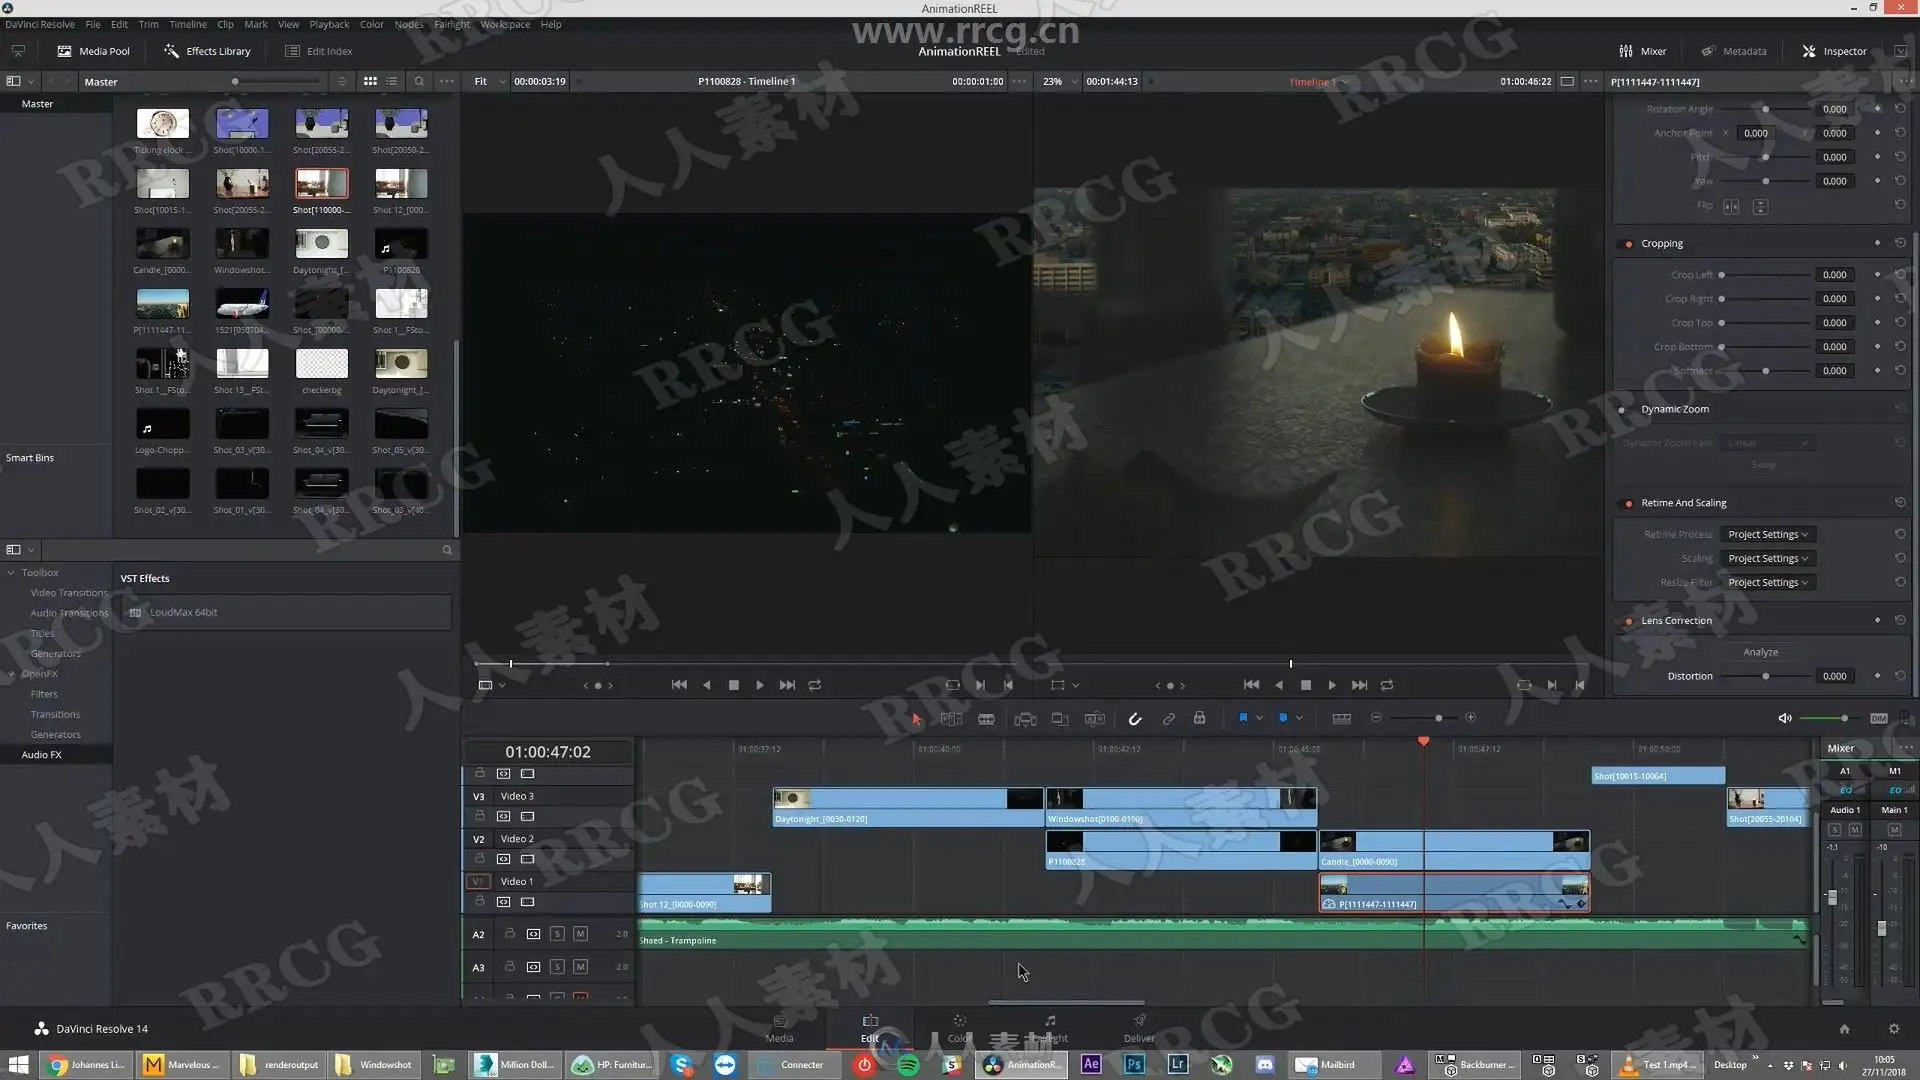Open the Retime Process dropdown
This screenshot has width=1920, height=1080.
point(1767,535)
